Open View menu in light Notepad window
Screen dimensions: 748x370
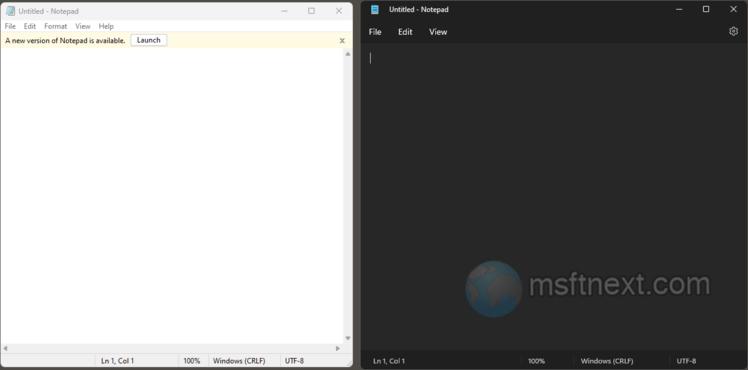tap(83, 26)
